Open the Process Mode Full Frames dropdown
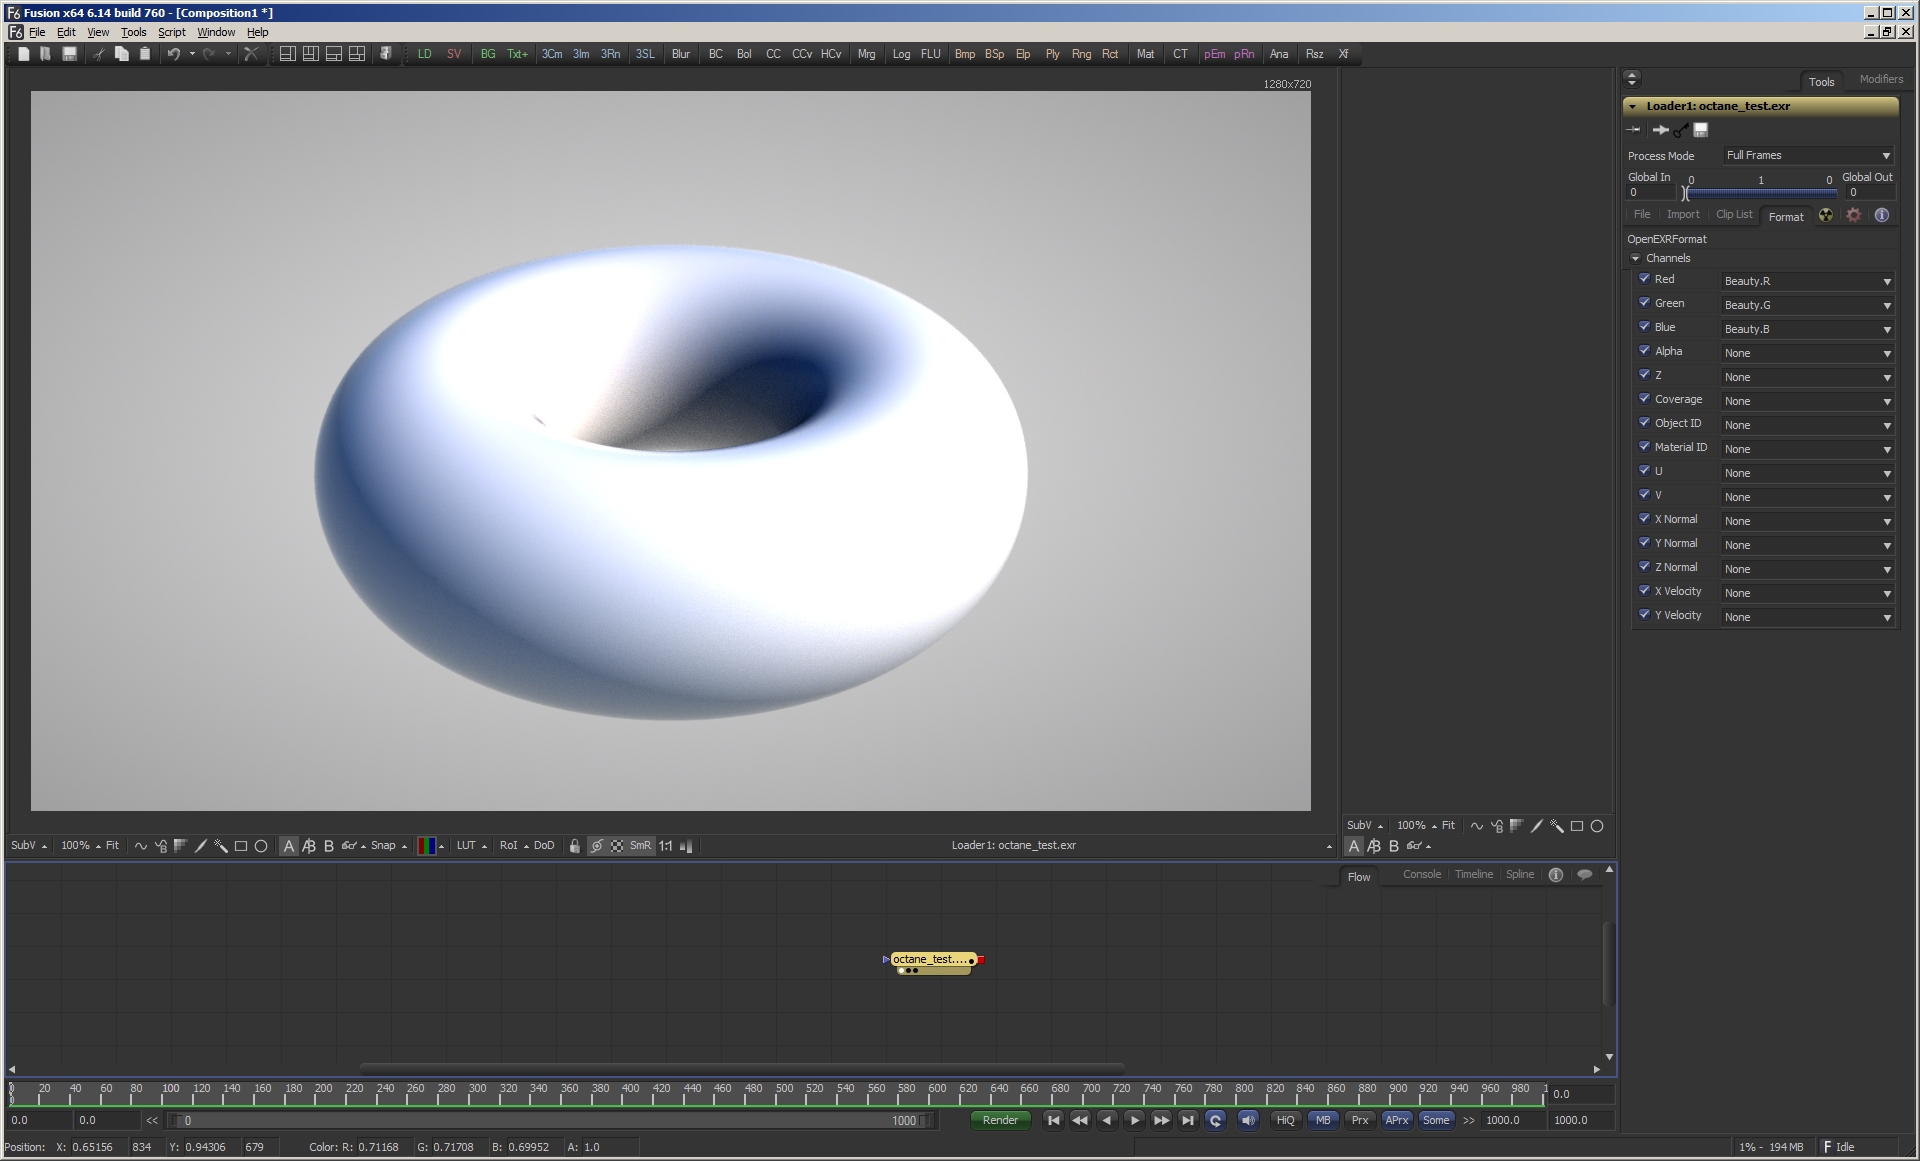 pos(1808,155)
